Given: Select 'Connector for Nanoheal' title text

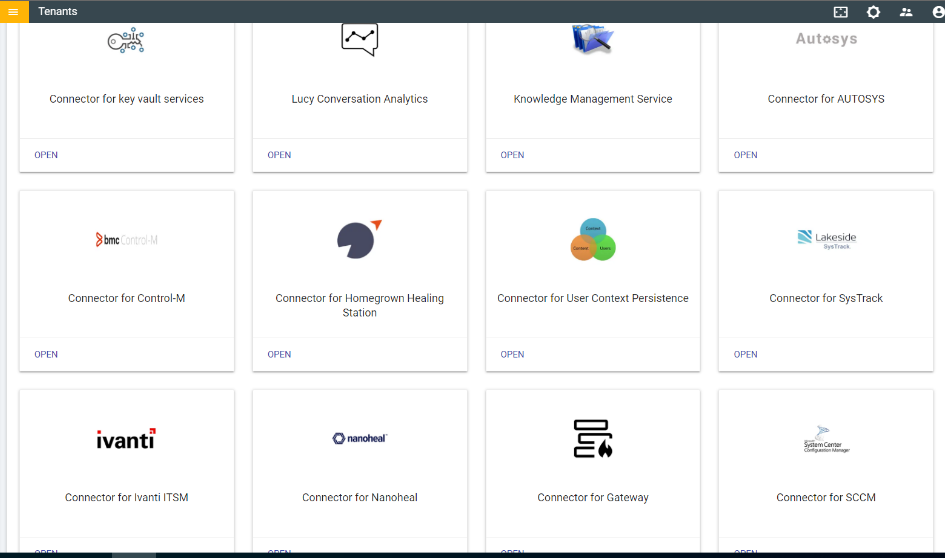Looking at the screenshot, I should click(x=360, y=497).
